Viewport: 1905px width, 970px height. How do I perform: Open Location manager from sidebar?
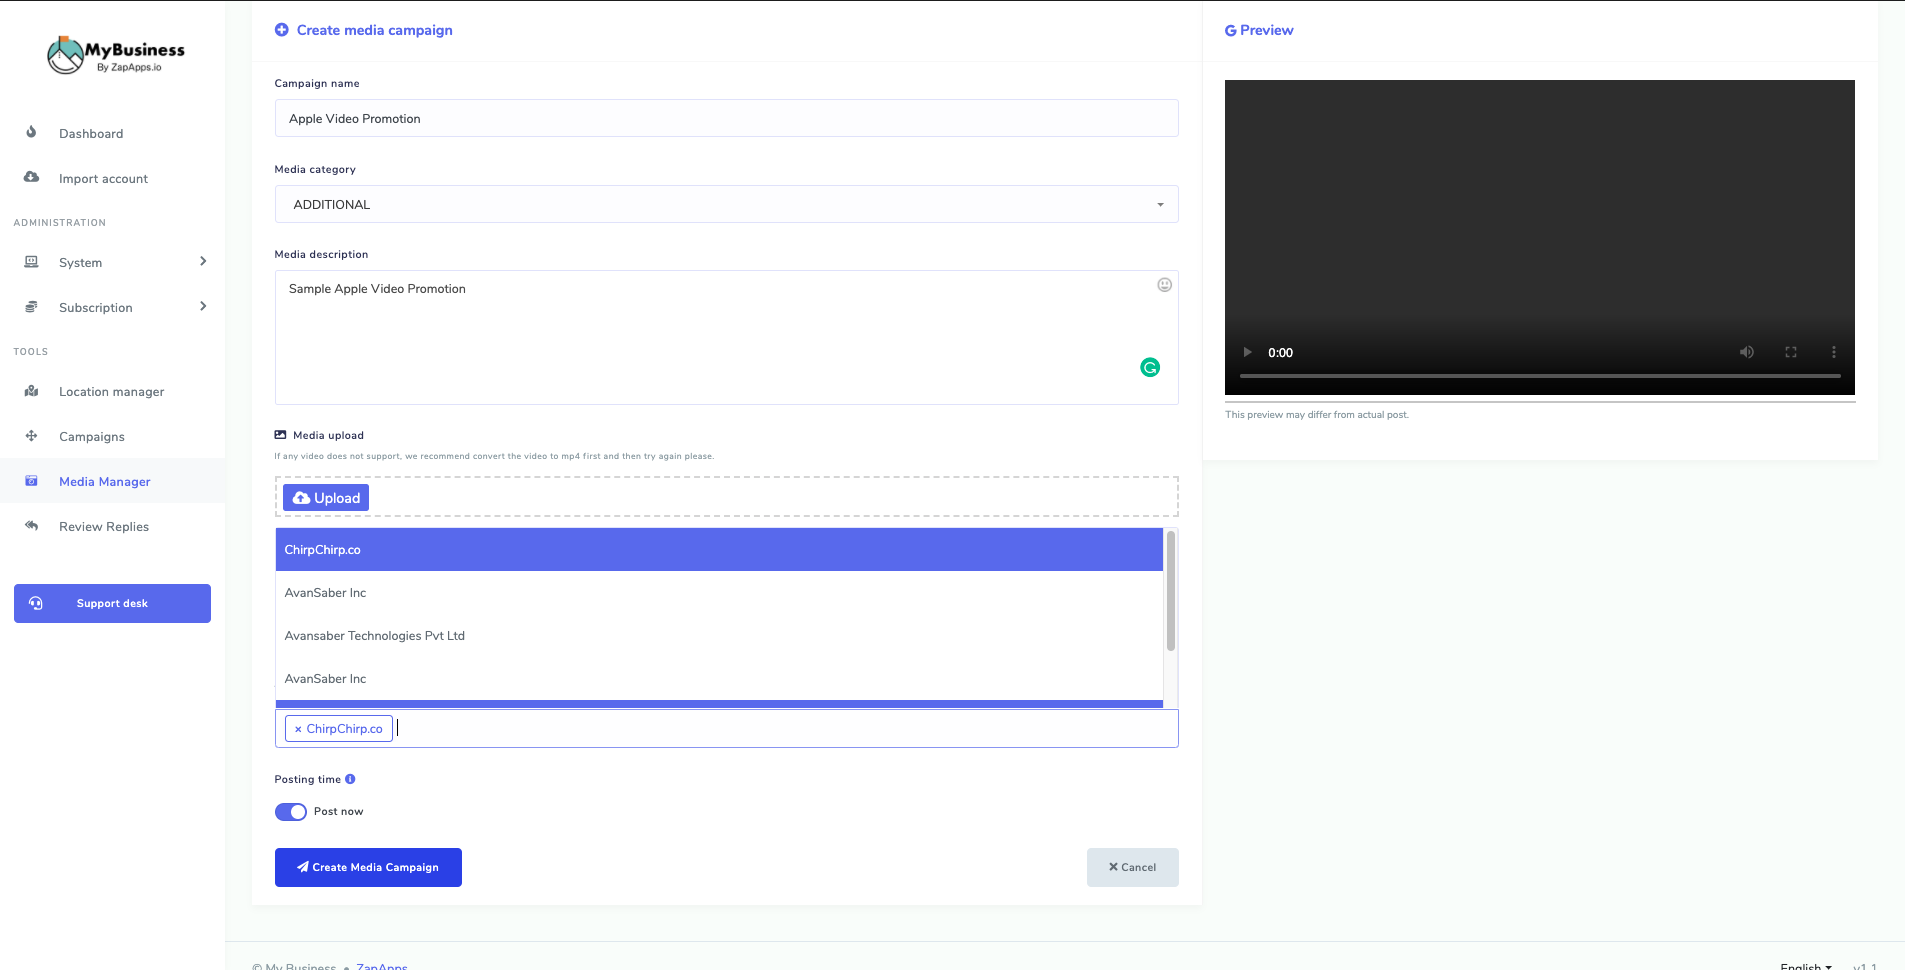(111, 392)
